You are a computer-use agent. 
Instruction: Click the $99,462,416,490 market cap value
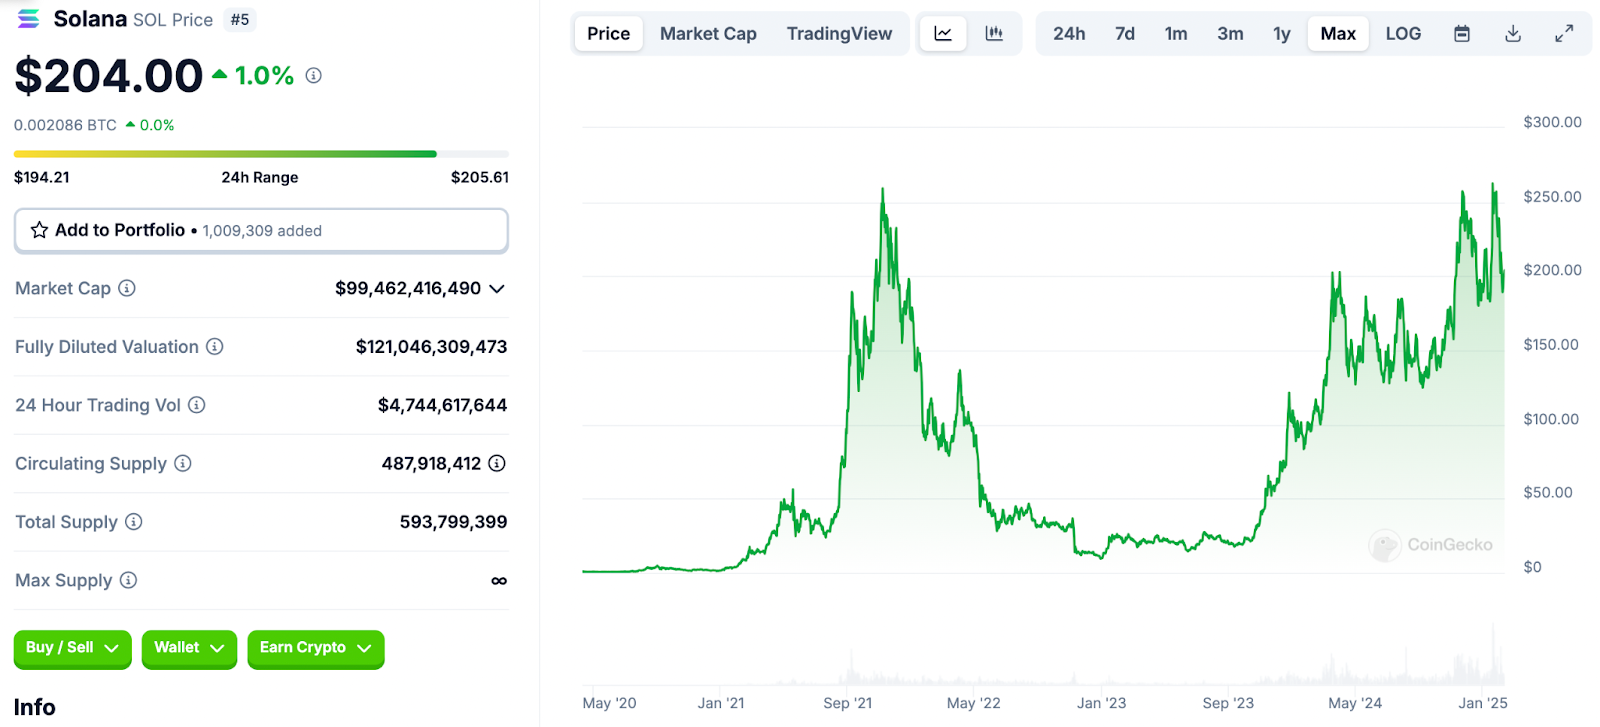408,288
